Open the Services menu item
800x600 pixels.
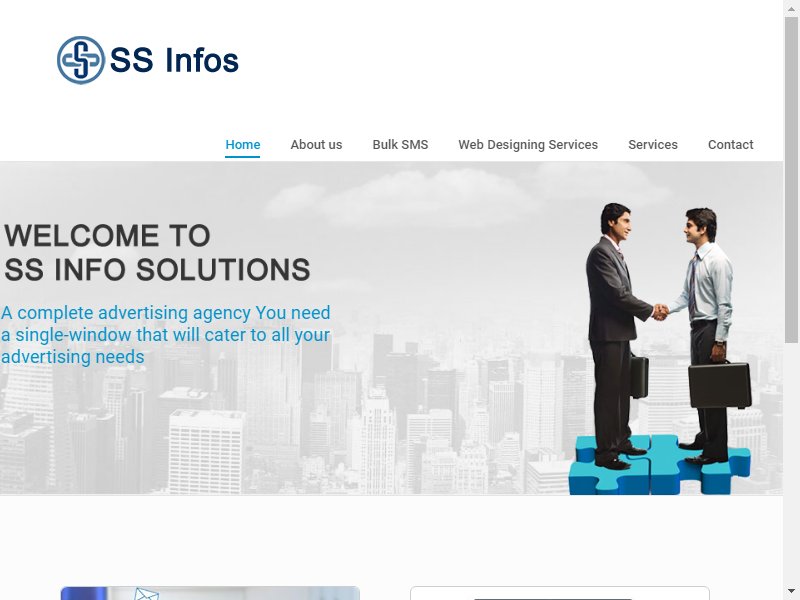click(653, 145)
